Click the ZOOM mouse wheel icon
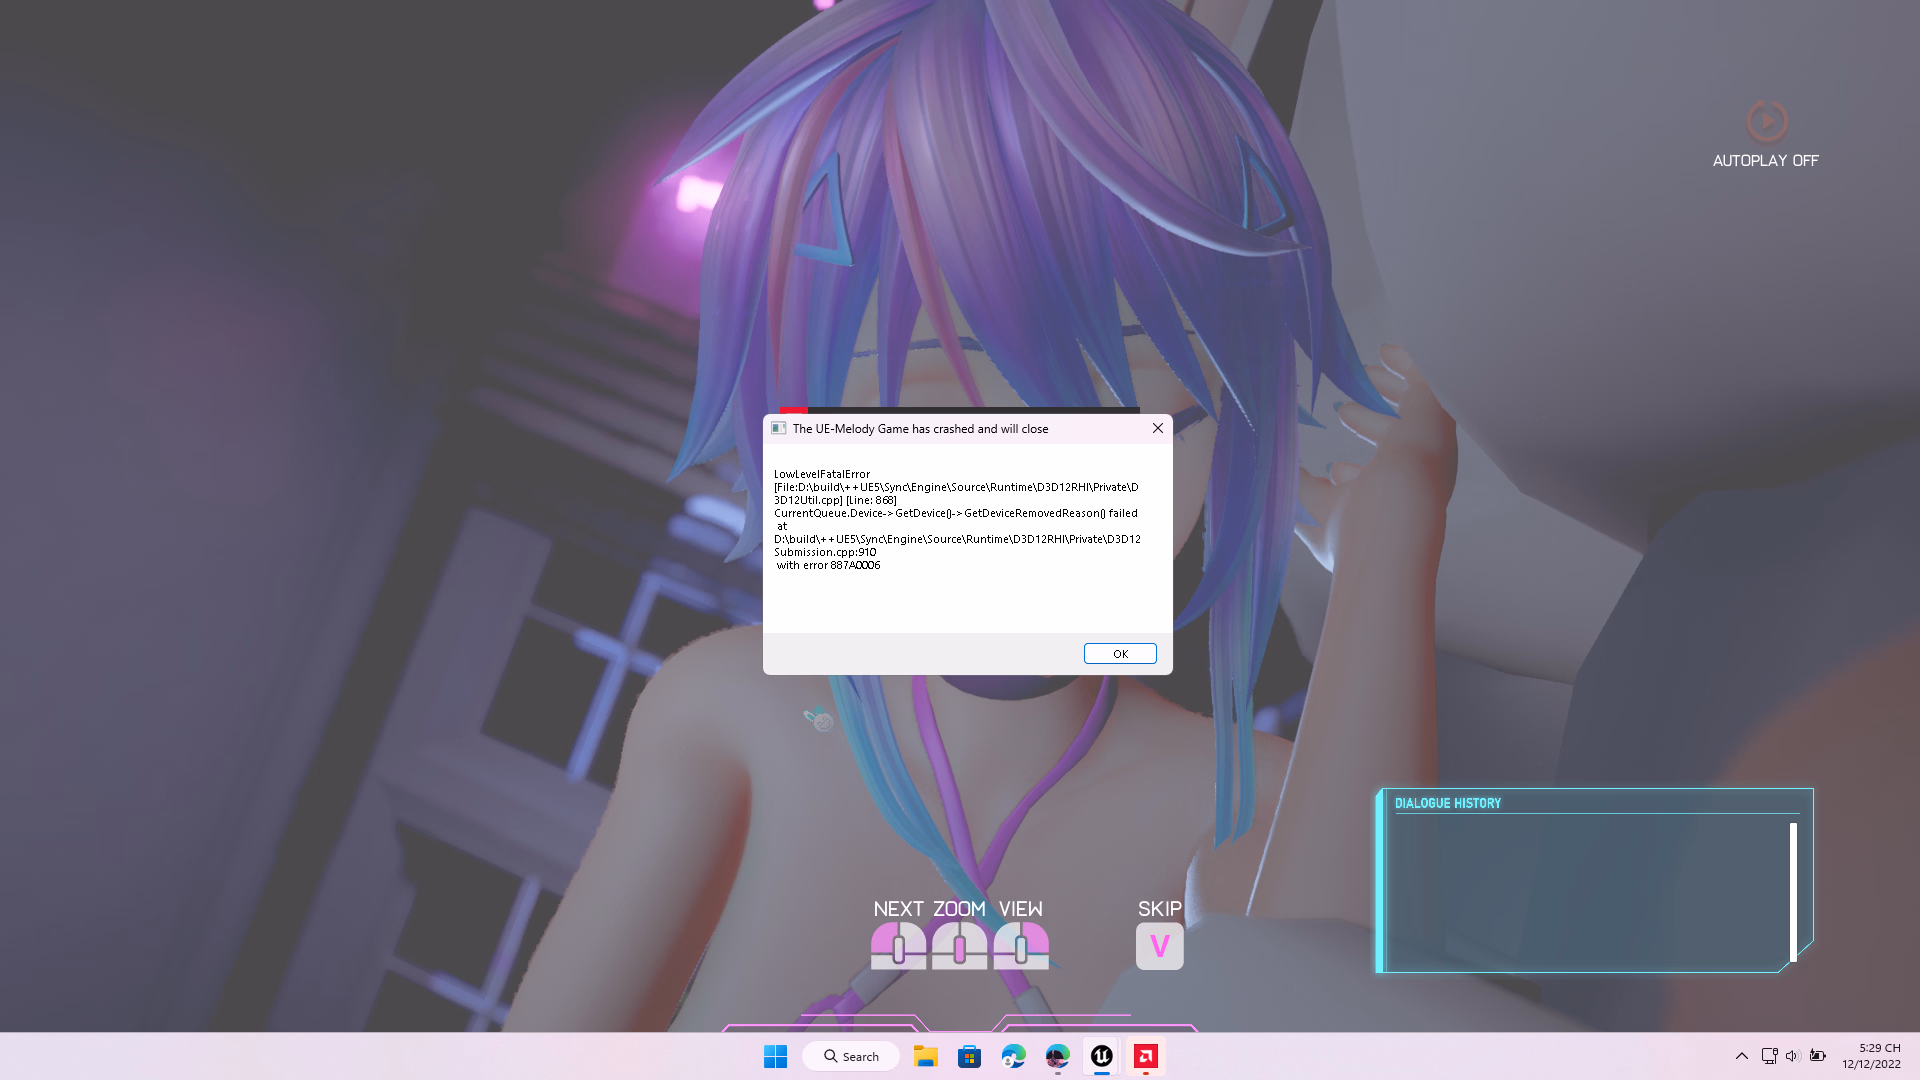 tap(959, 945)
